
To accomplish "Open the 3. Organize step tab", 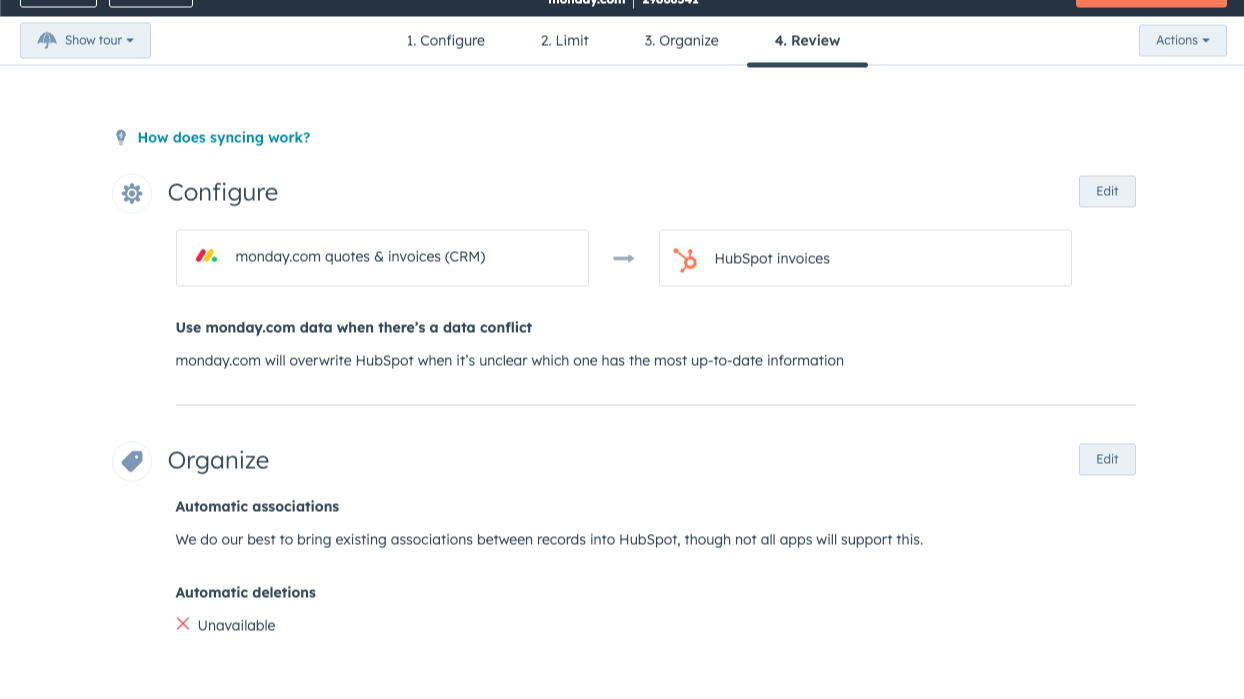I will [681, 41].
